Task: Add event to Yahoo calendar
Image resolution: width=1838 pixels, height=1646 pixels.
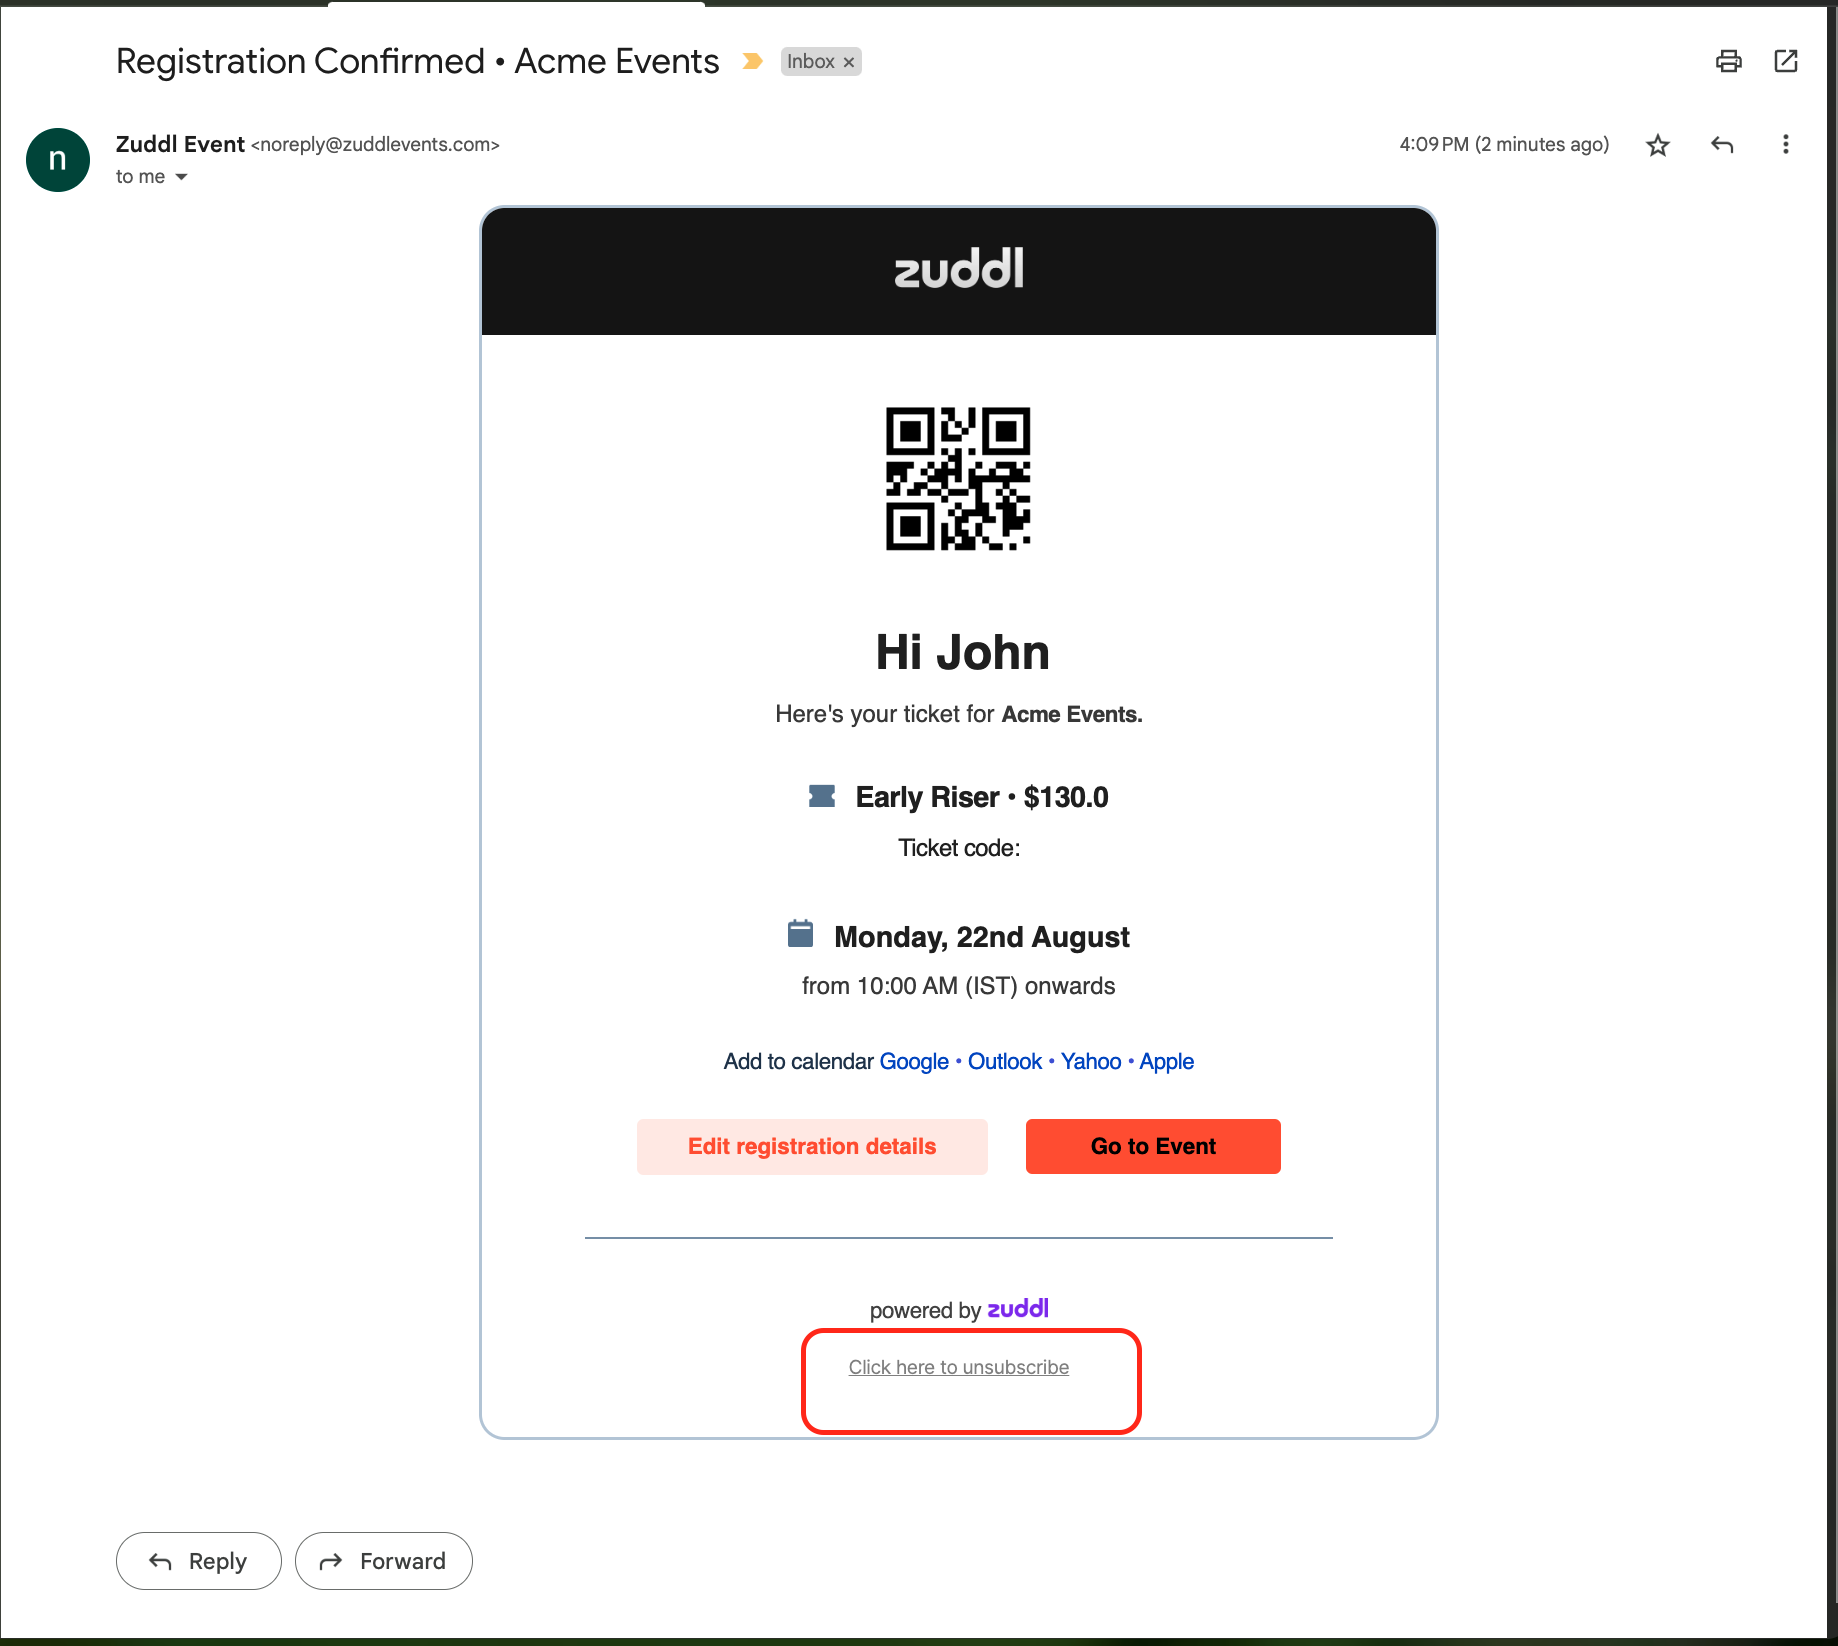Action: pyautogui.click(x=1090, y=1061)
